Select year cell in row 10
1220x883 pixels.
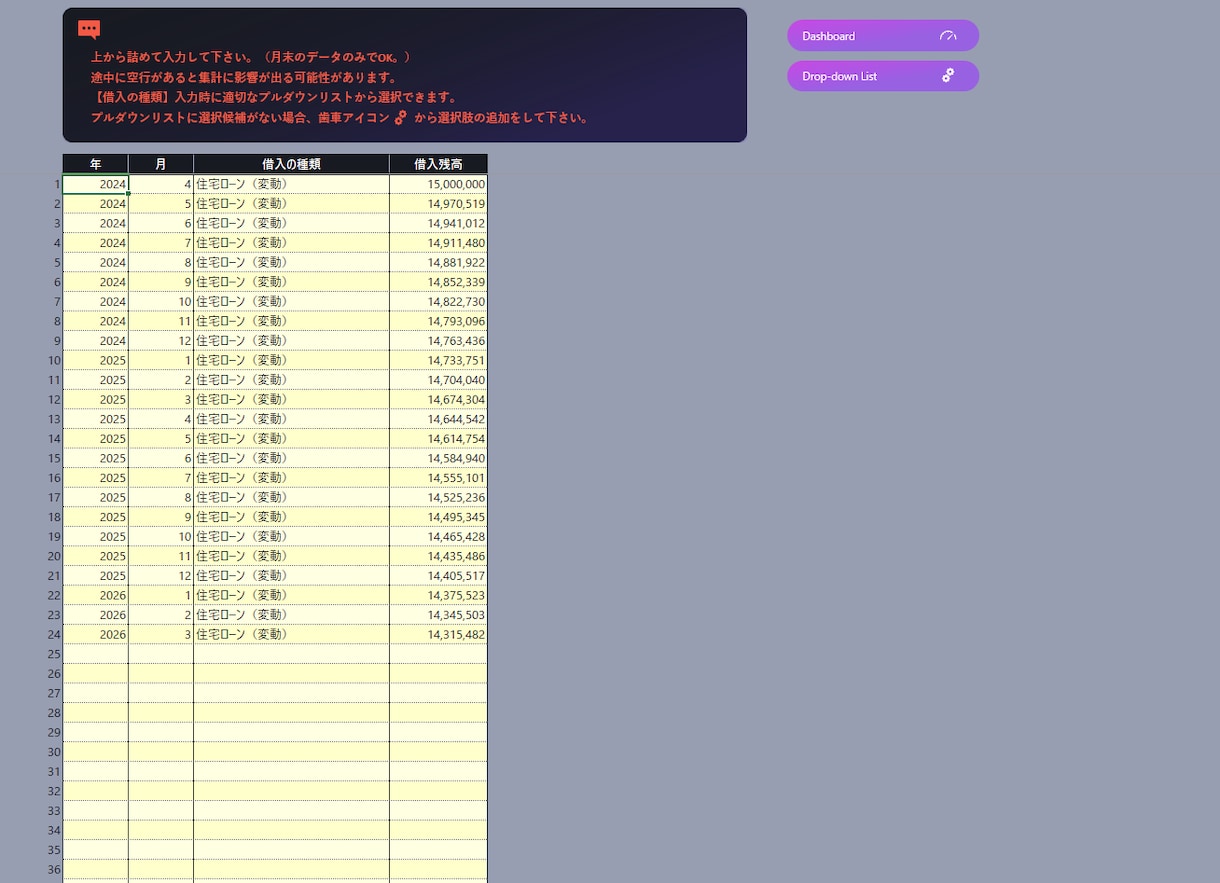pos(96,360)
